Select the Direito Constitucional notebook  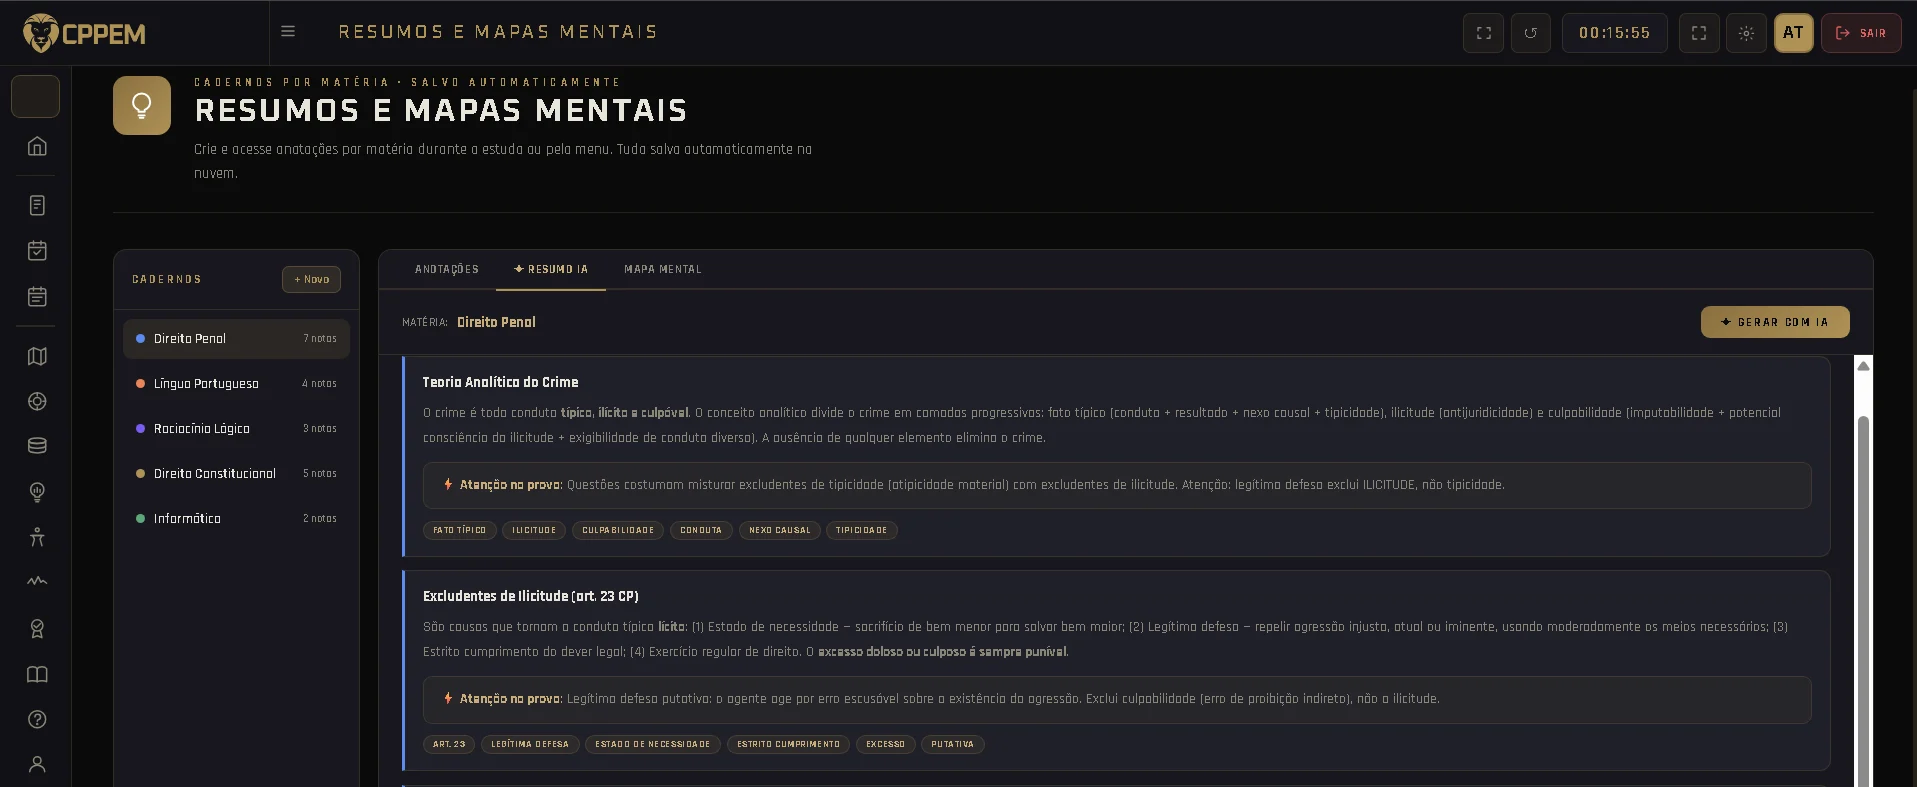pyautogui.click(x=236, y=474)
